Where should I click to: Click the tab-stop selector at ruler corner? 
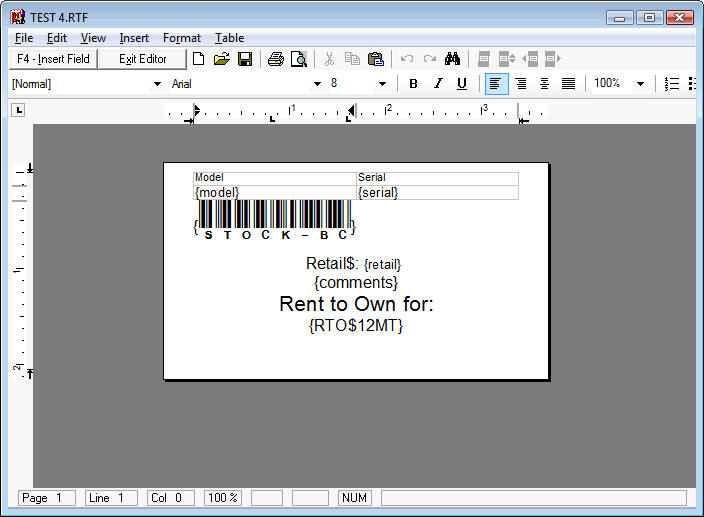(17, 110)
